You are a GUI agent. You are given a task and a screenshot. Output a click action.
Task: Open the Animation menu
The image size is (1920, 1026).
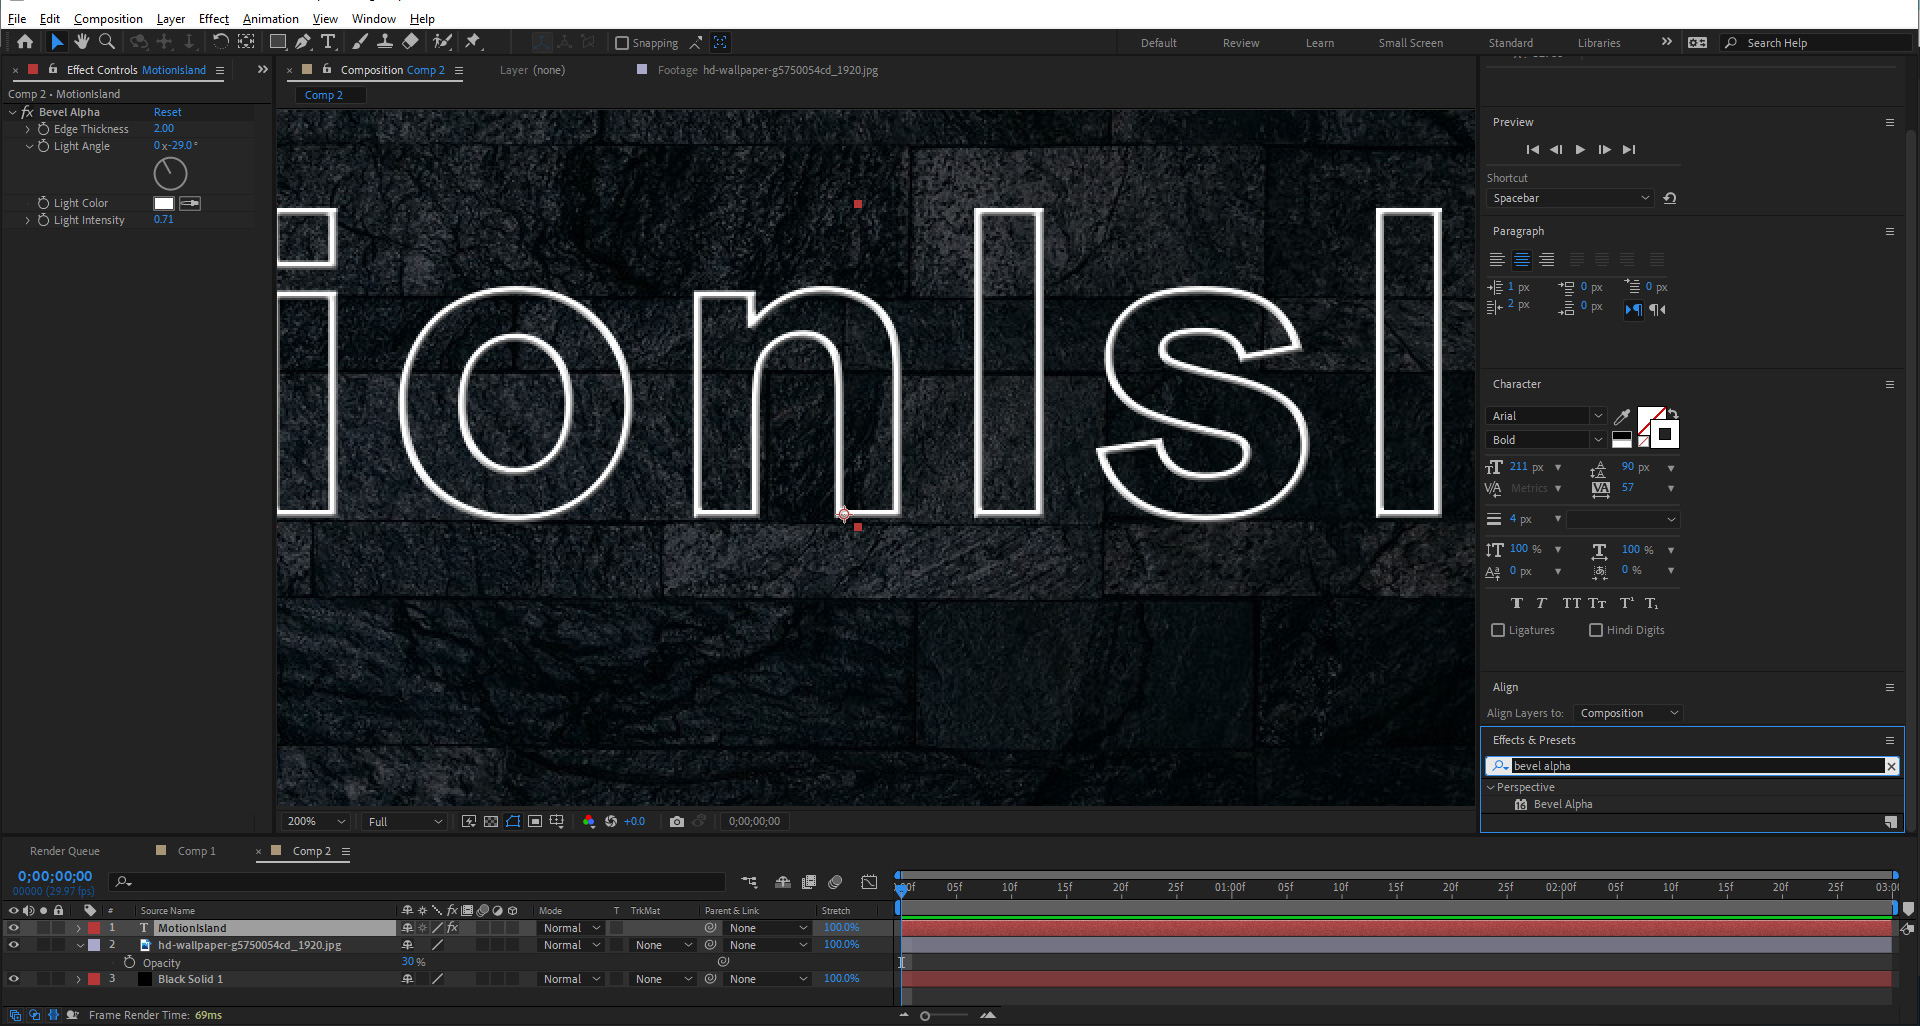[x=270, y=19]
